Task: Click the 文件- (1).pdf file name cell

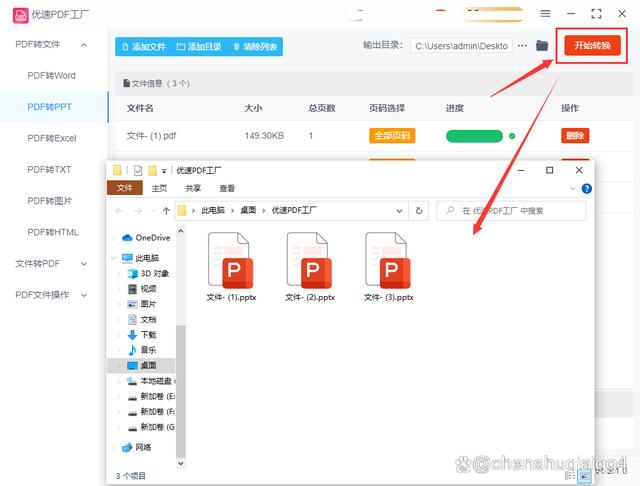Action: (x=151, y=135)
